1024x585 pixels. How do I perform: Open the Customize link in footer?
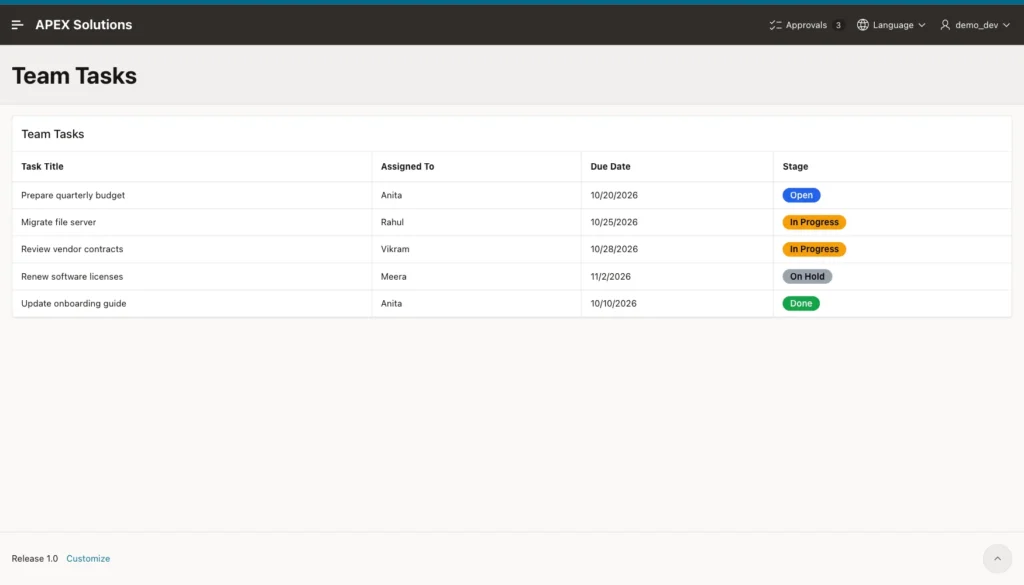88,558
